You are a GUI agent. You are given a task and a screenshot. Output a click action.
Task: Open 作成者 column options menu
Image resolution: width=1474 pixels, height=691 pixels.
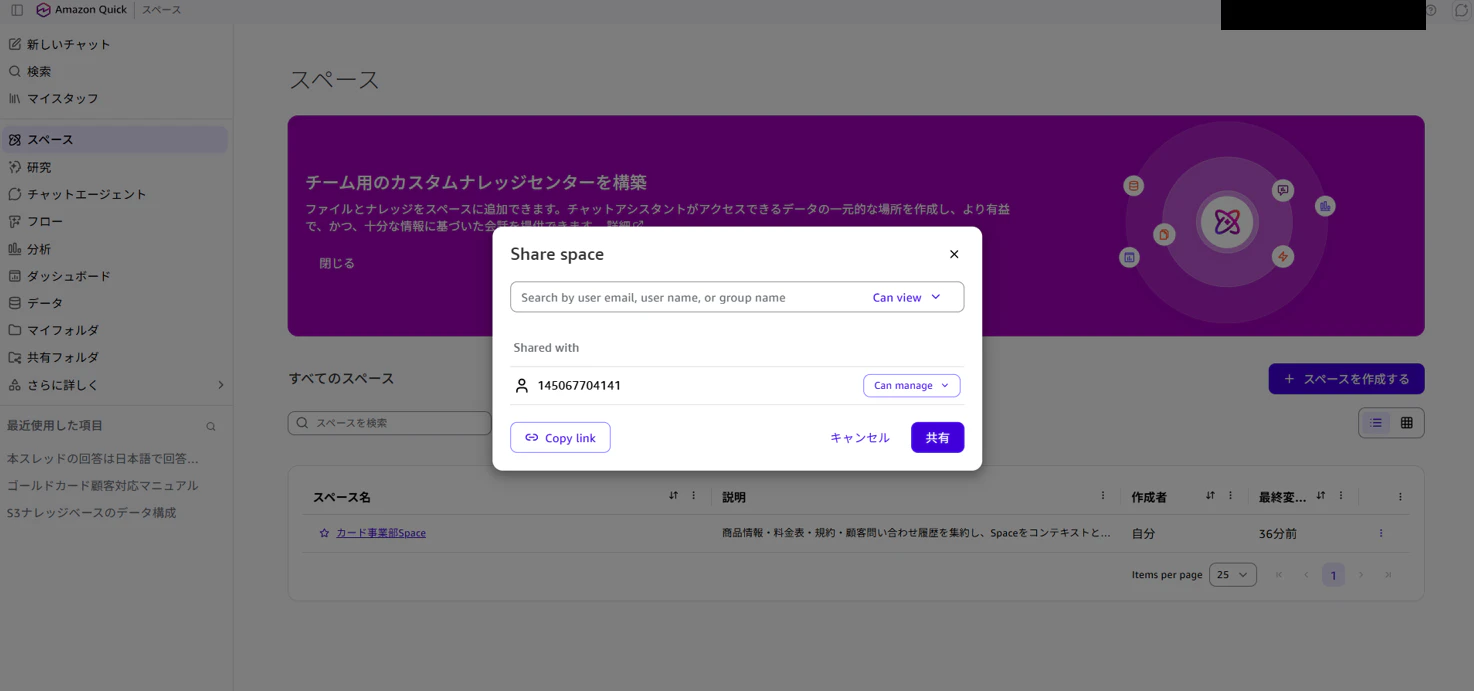[x=1231, y=496]
